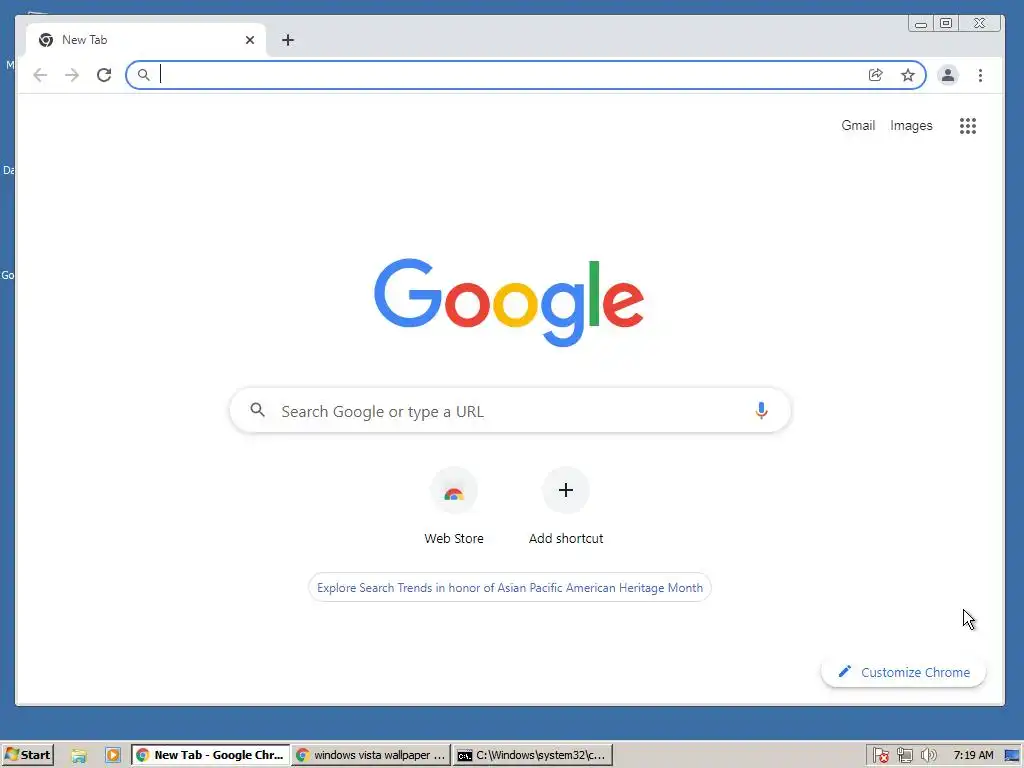The image size is (1024, 768).
Task: Launch the media player quick launch icon
Action: (112, 756)
